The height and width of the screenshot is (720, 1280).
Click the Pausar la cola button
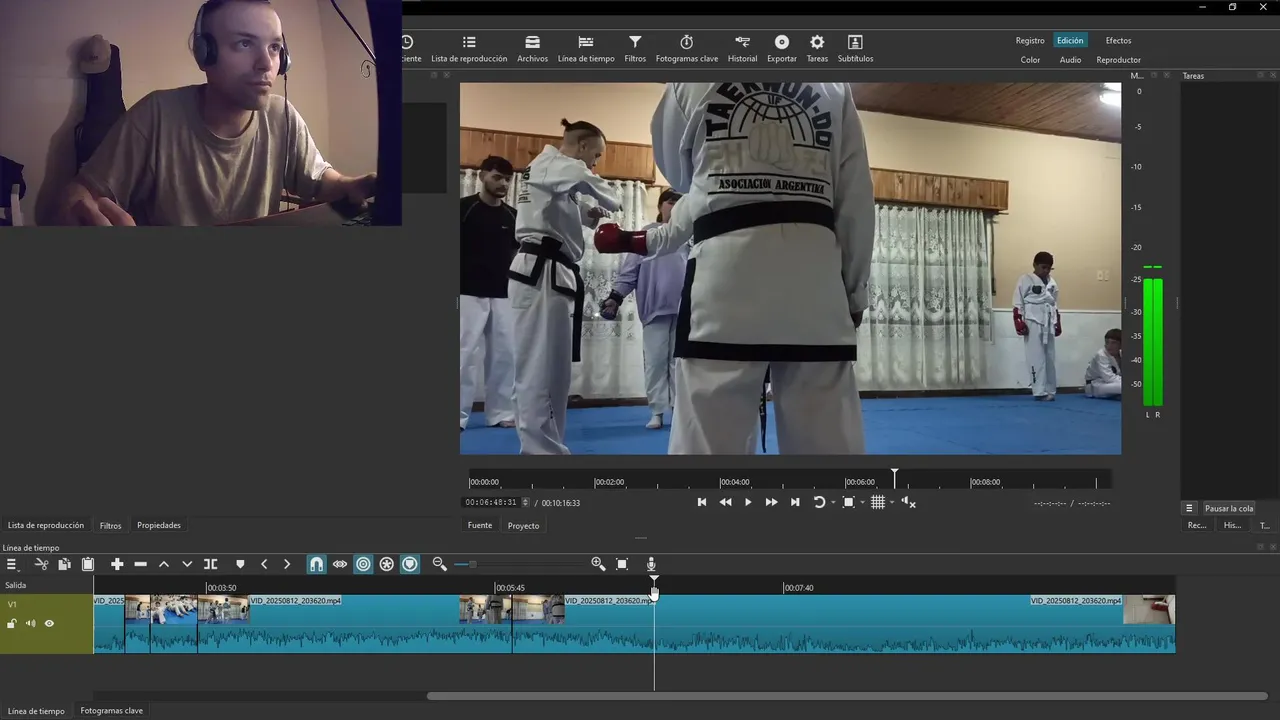(x=1229, y=508)
